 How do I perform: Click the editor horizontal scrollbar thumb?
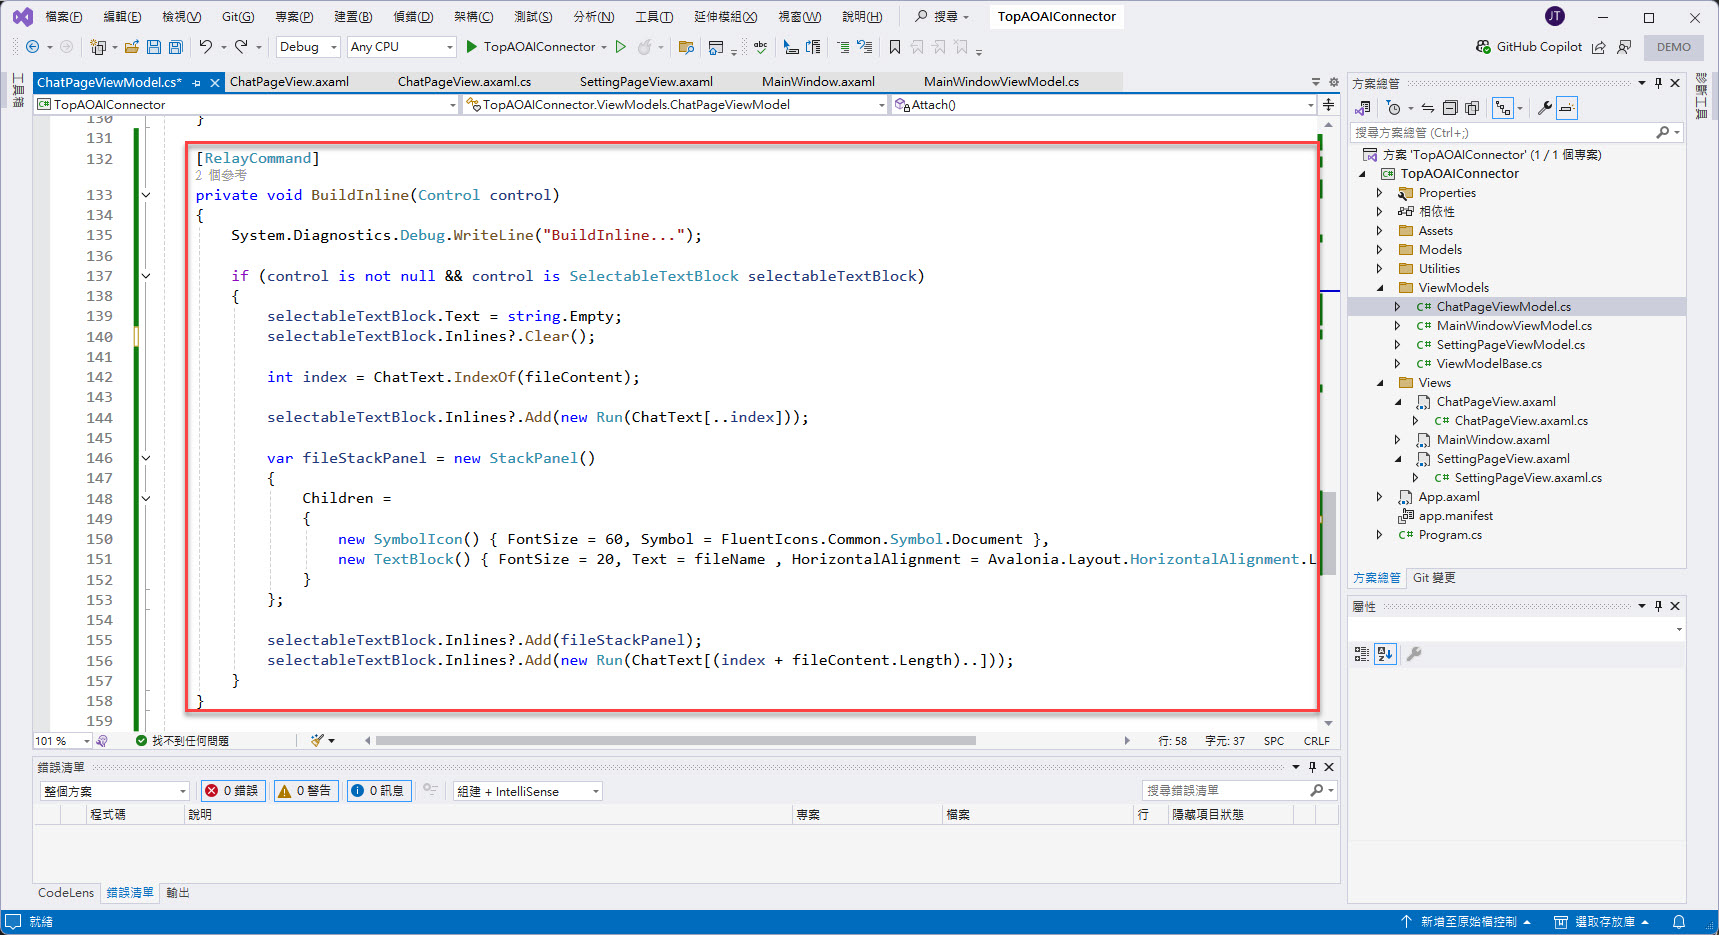point(675,741)
